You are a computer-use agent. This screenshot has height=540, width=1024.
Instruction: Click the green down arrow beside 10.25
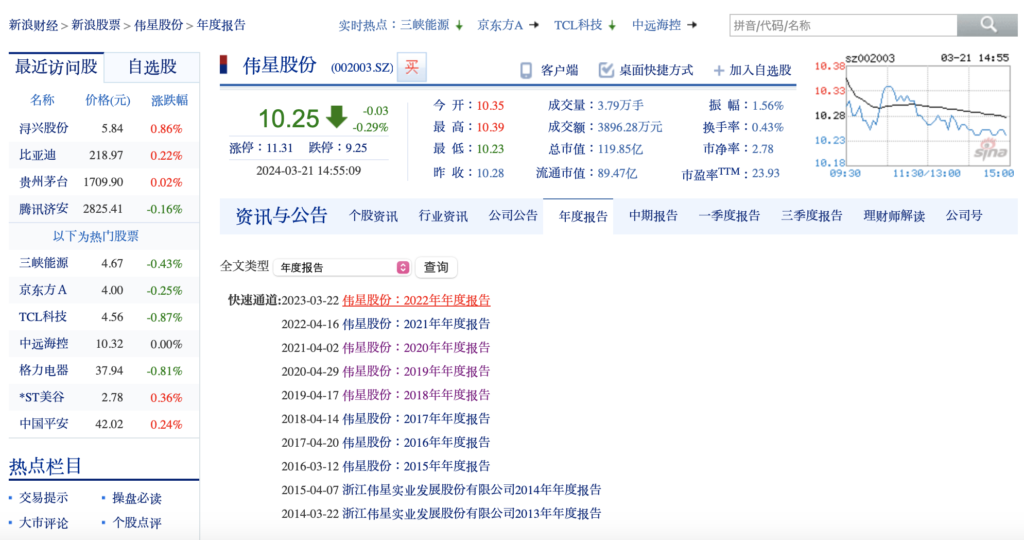tap(336, 118)
